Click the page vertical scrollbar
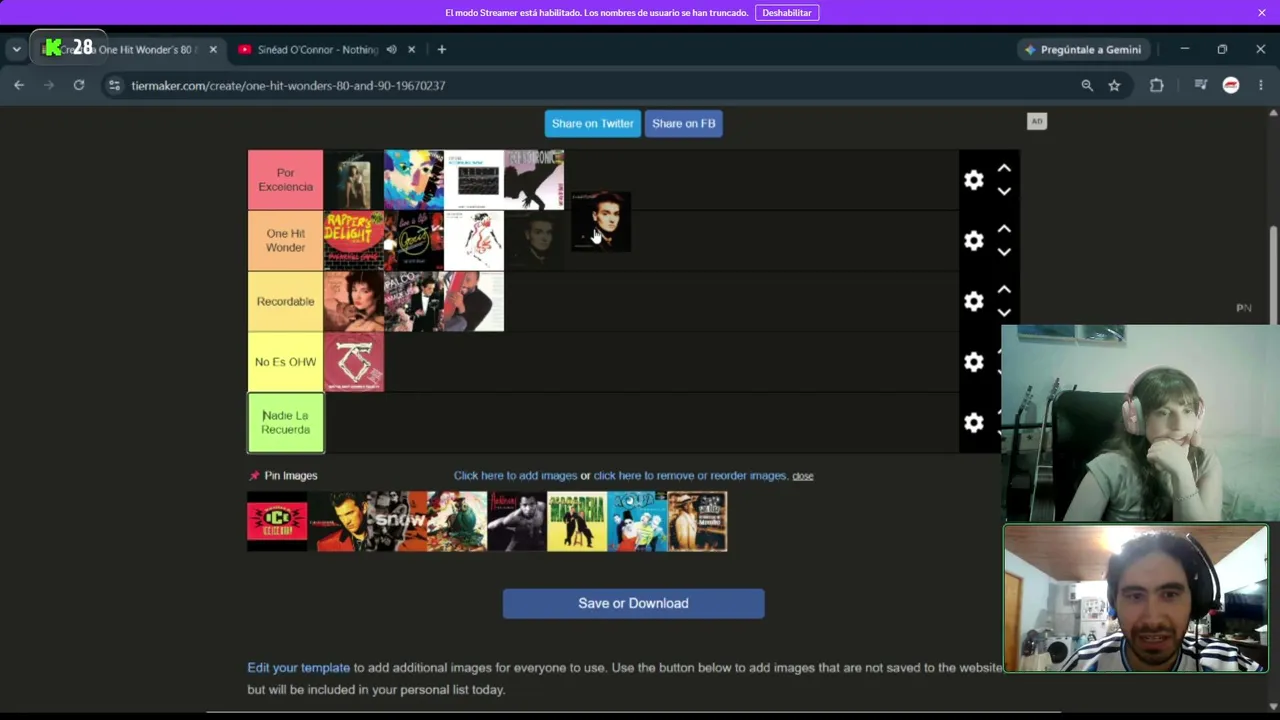 1273,275
